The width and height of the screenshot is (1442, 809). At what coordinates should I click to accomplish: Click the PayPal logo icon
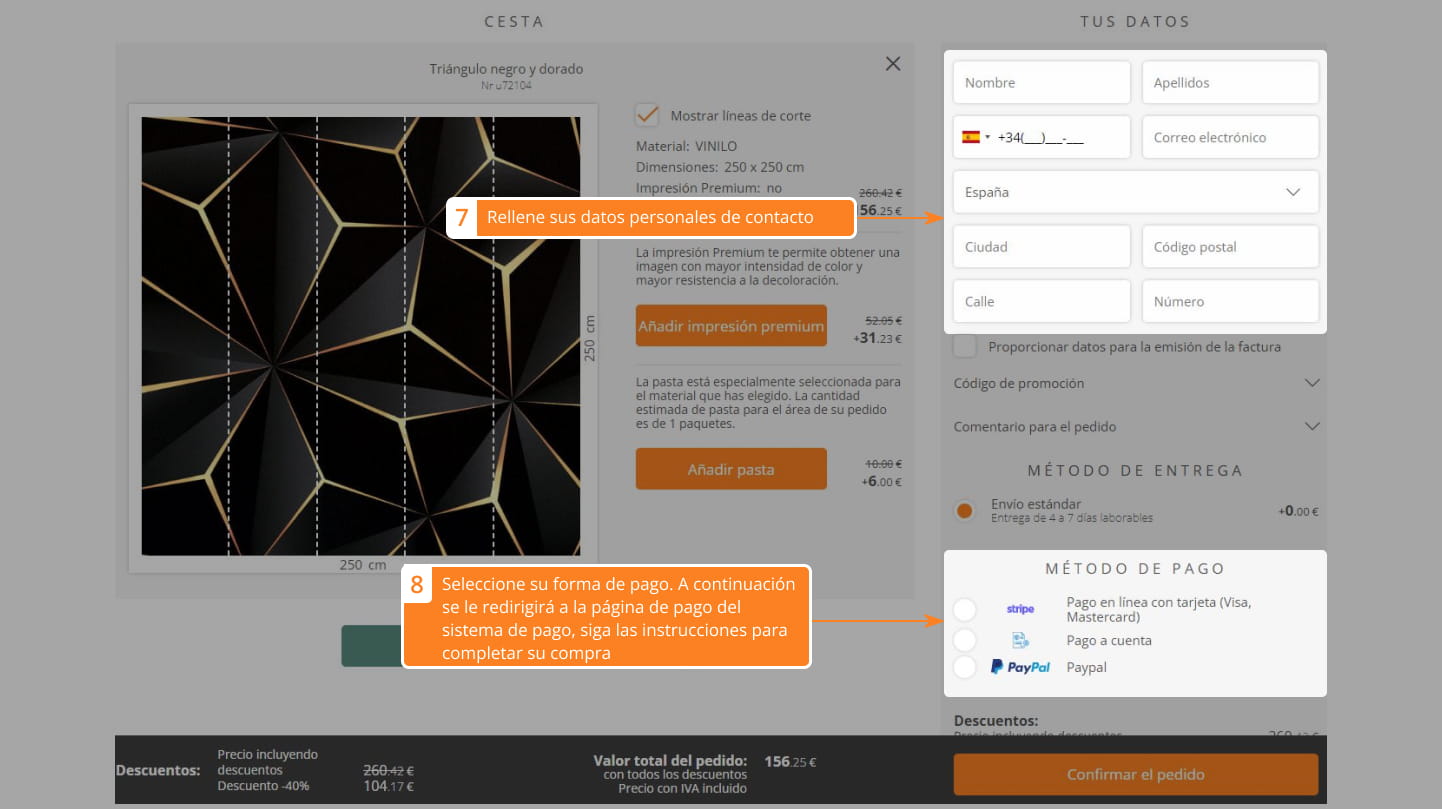(x=1020, y=667)
